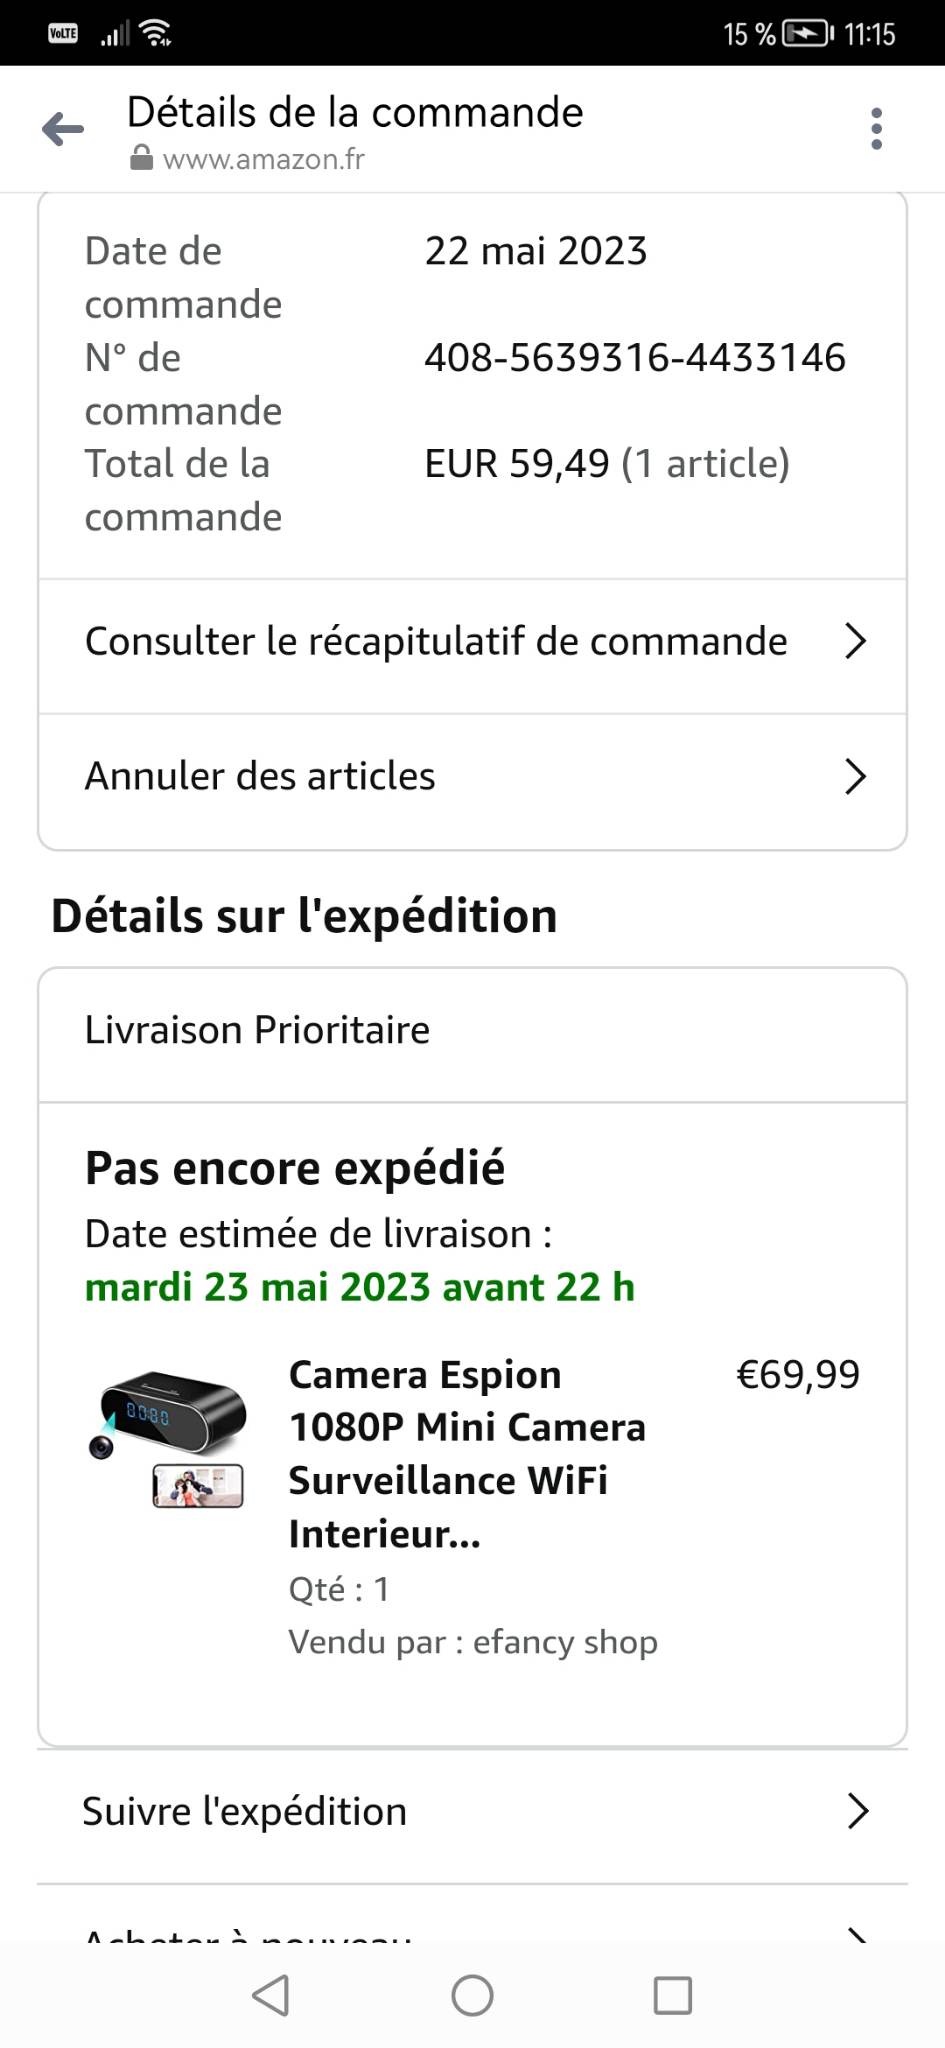Tap the Wi-Fi status icon
Viewport: 945px width, 2048px height.
[157, 33]
